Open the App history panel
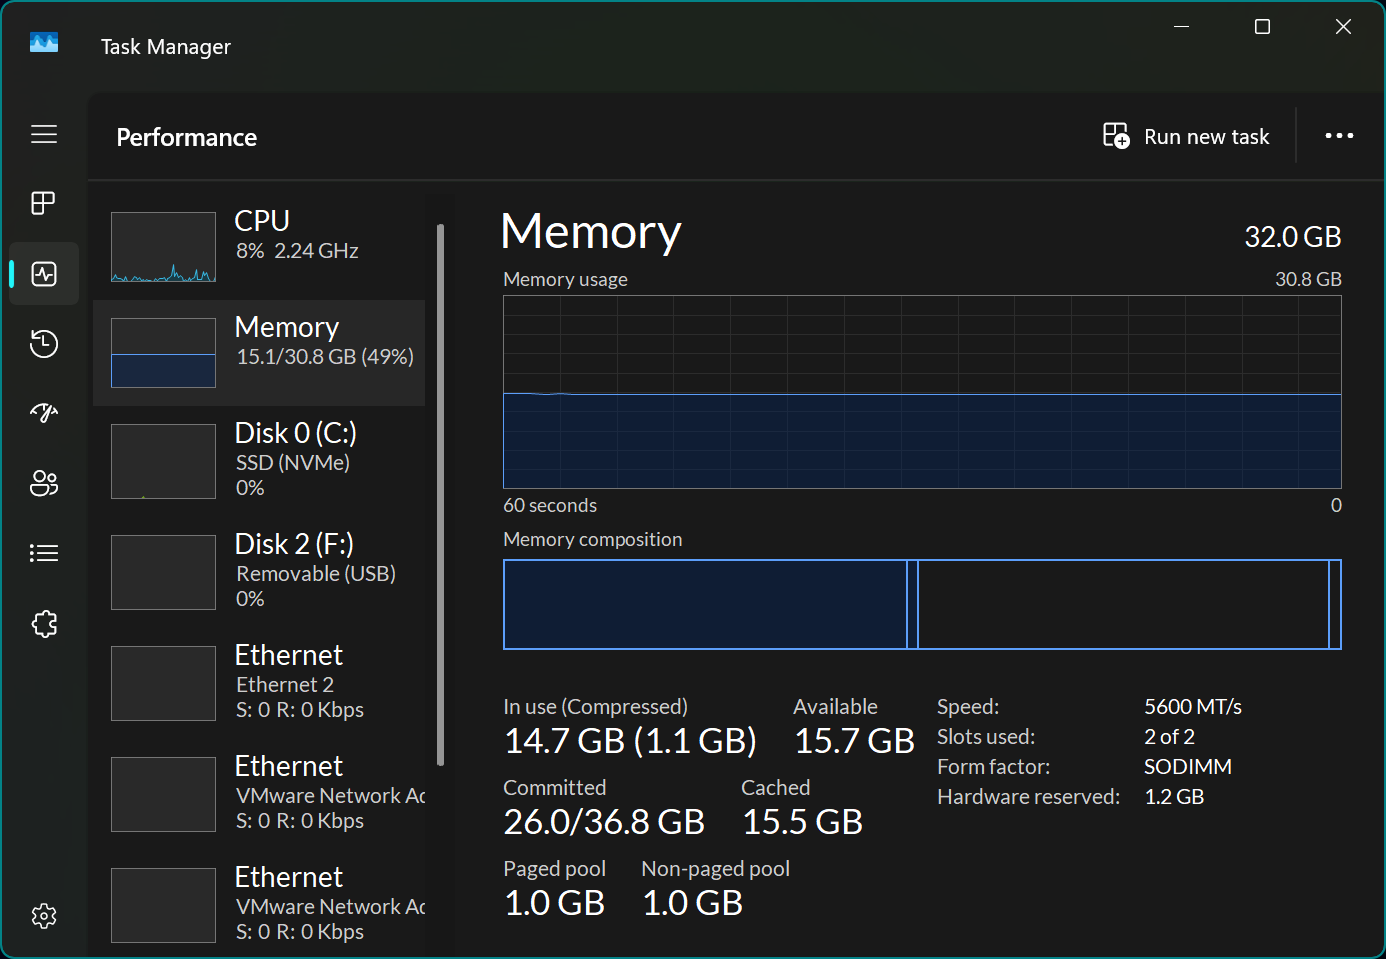Screen dimensions: 1386x959 click(43, 343)
